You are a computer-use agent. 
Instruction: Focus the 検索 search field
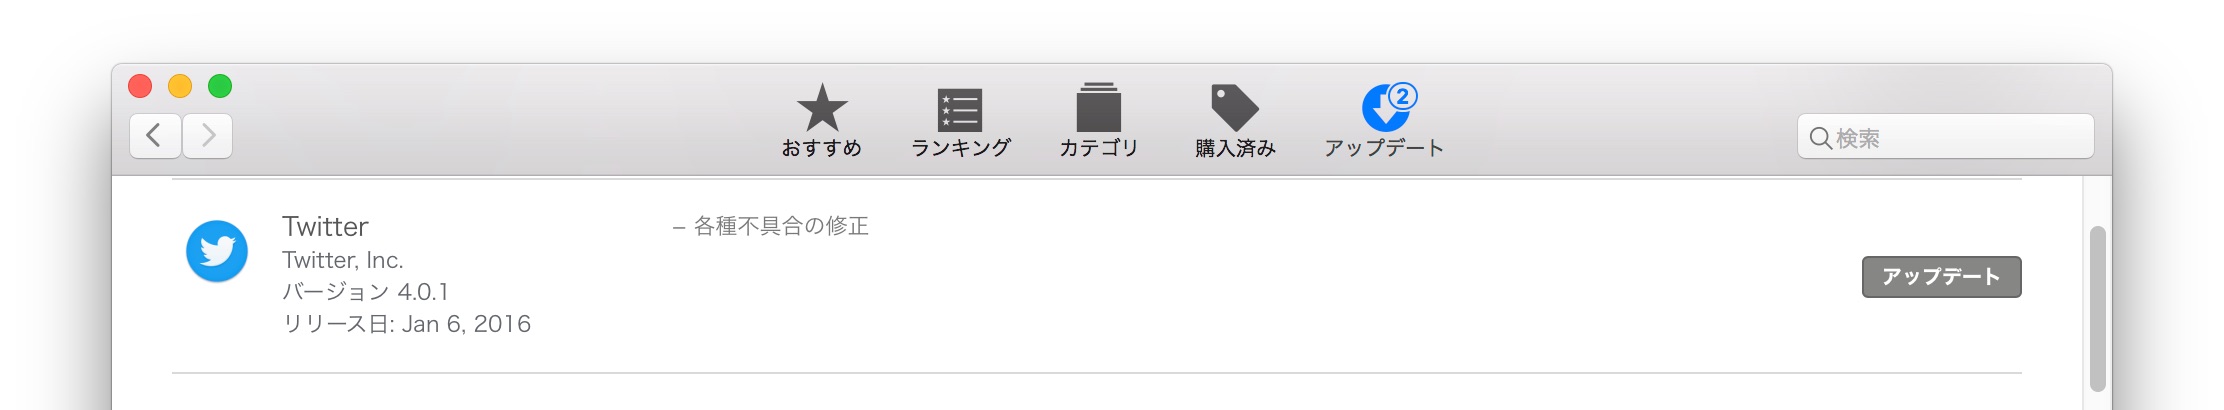[1945, 137]
